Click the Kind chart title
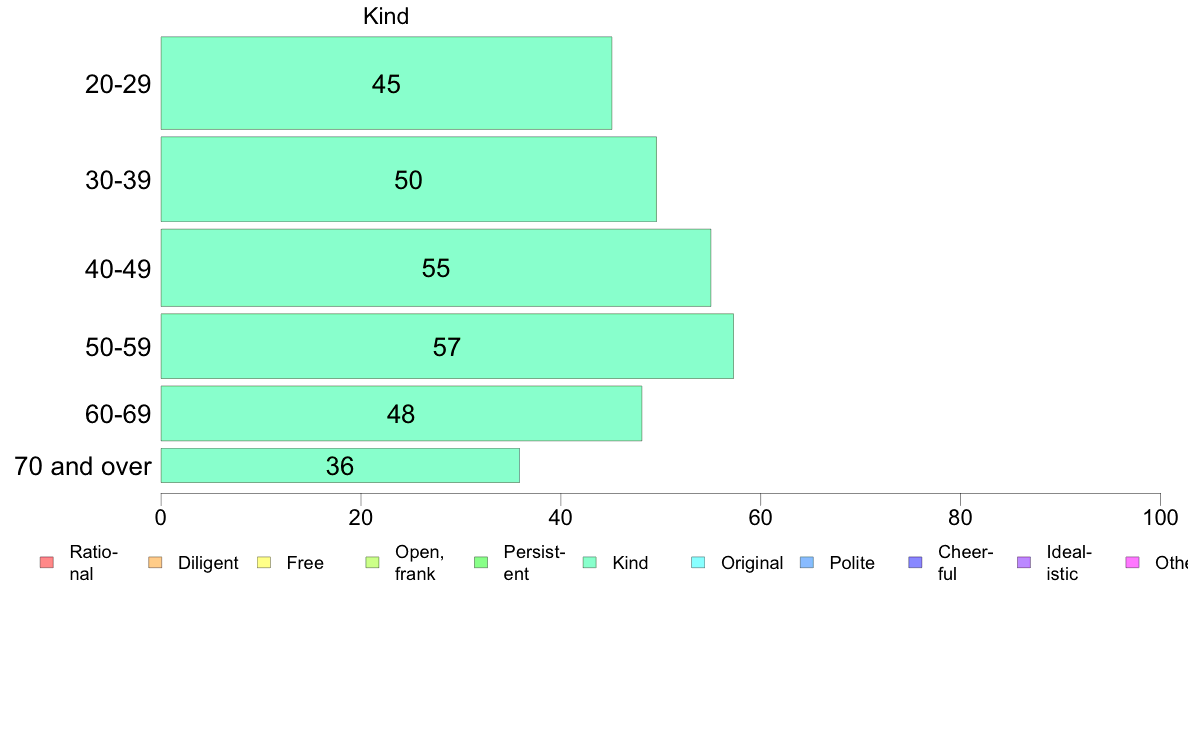The width and height of the screenshot is (1188, 736). pyautogui.click(x=386, y=16)
